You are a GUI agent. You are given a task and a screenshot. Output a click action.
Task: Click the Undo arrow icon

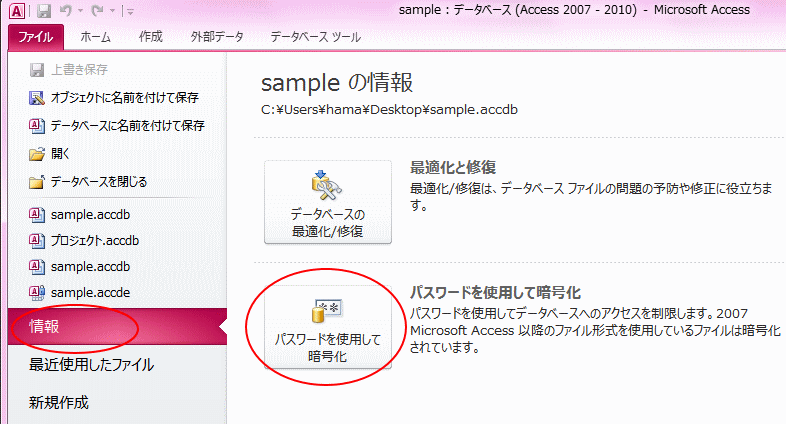[x=65, y=10]
